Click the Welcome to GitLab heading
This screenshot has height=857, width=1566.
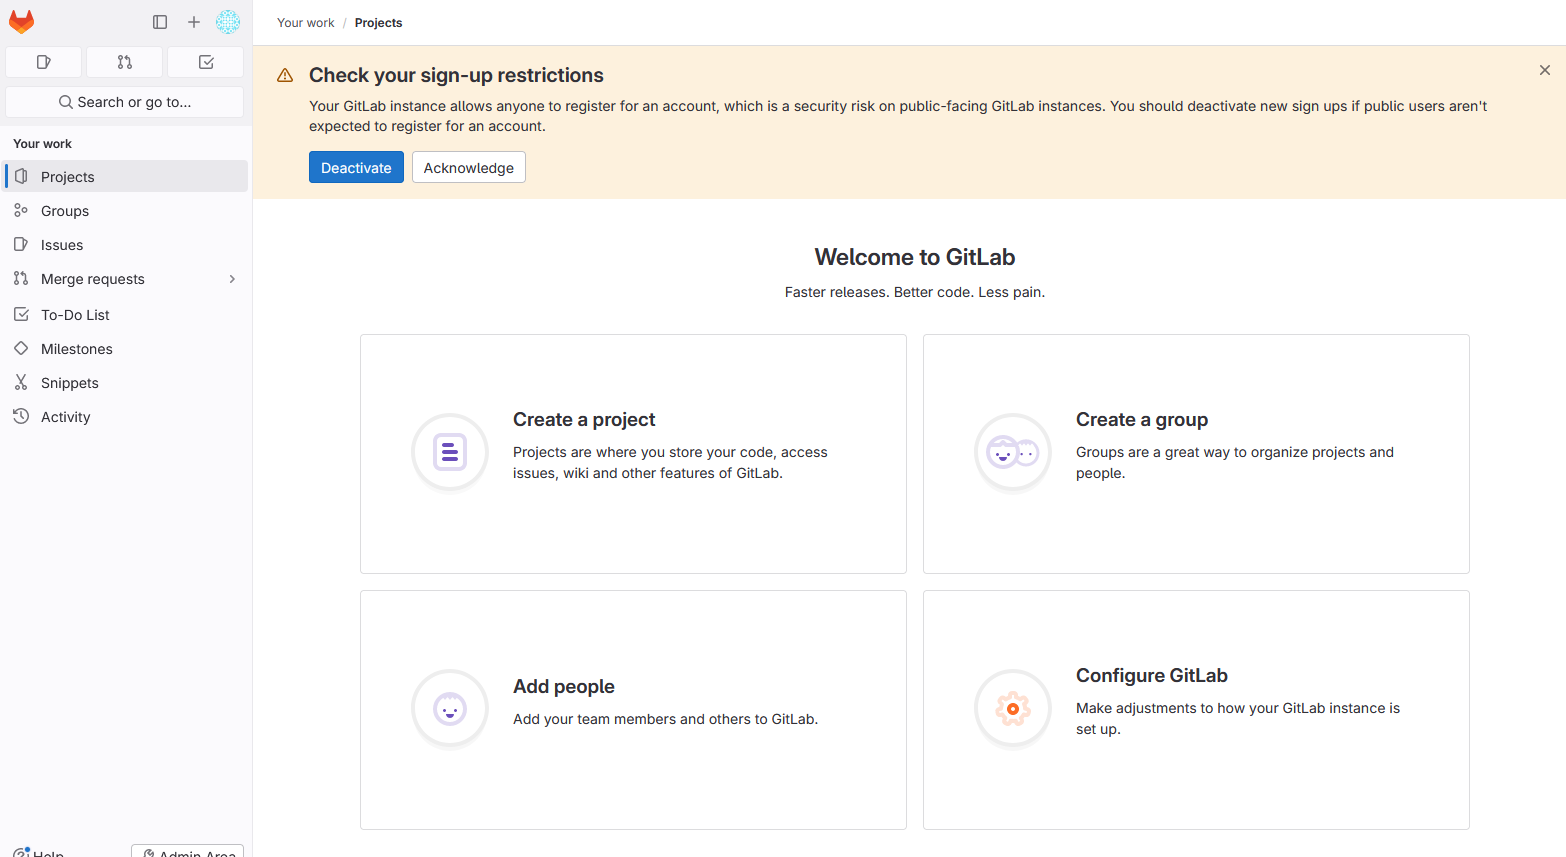point(915,257)
